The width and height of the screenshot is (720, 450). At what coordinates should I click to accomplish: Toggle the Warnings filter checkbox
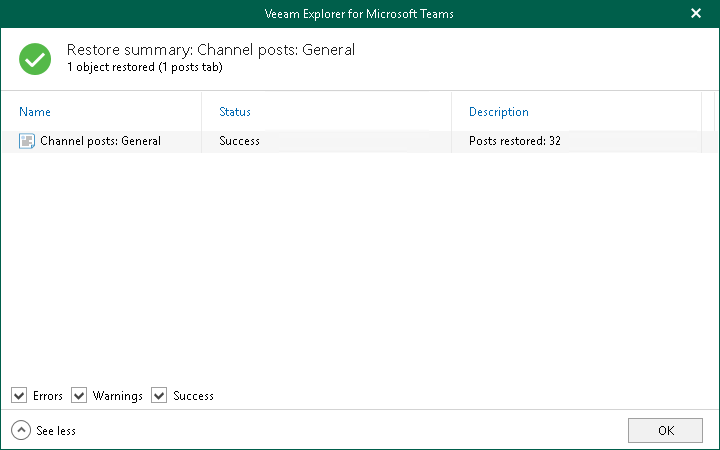(79, 396)
